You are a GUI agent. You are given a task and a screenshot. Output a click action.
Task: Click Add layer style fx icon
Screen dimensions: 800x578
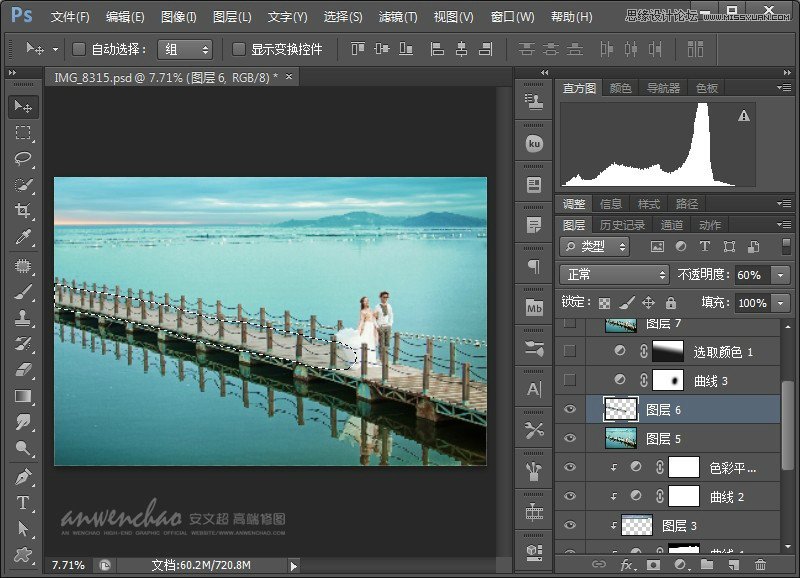[627, 565]
